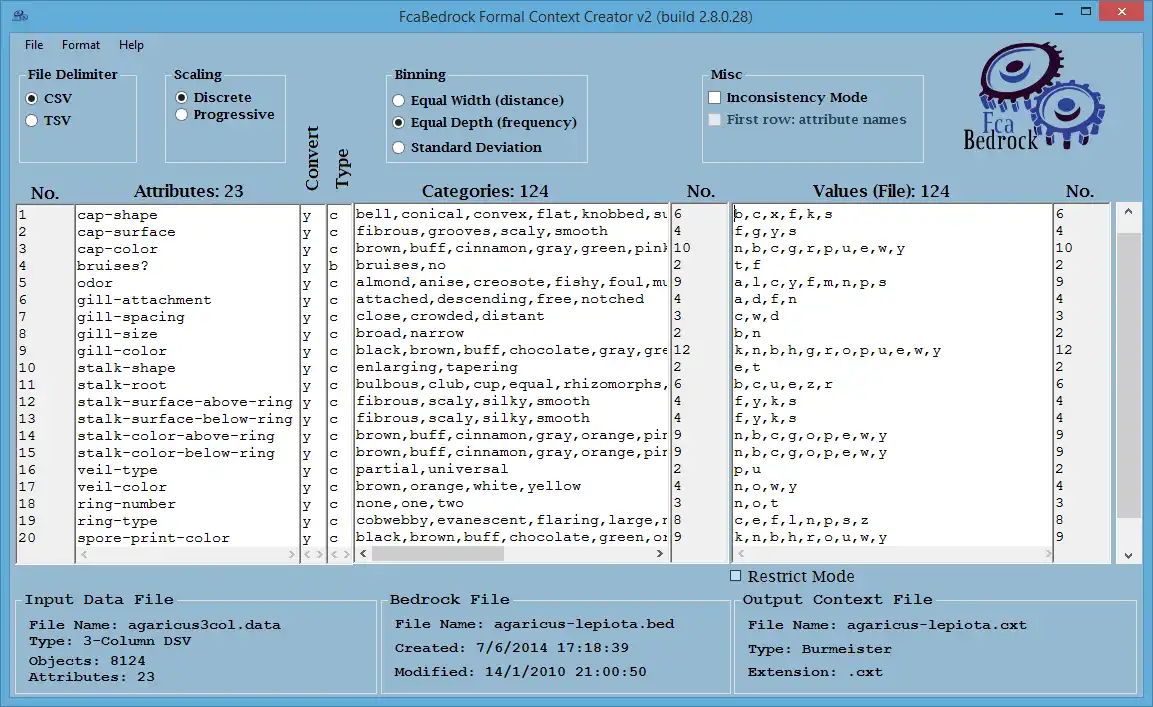The width and height of the screenshot is (1153, 707).
Task: Select the ring-type attribute
Action: pyautogui.click(x=117, y=521)
